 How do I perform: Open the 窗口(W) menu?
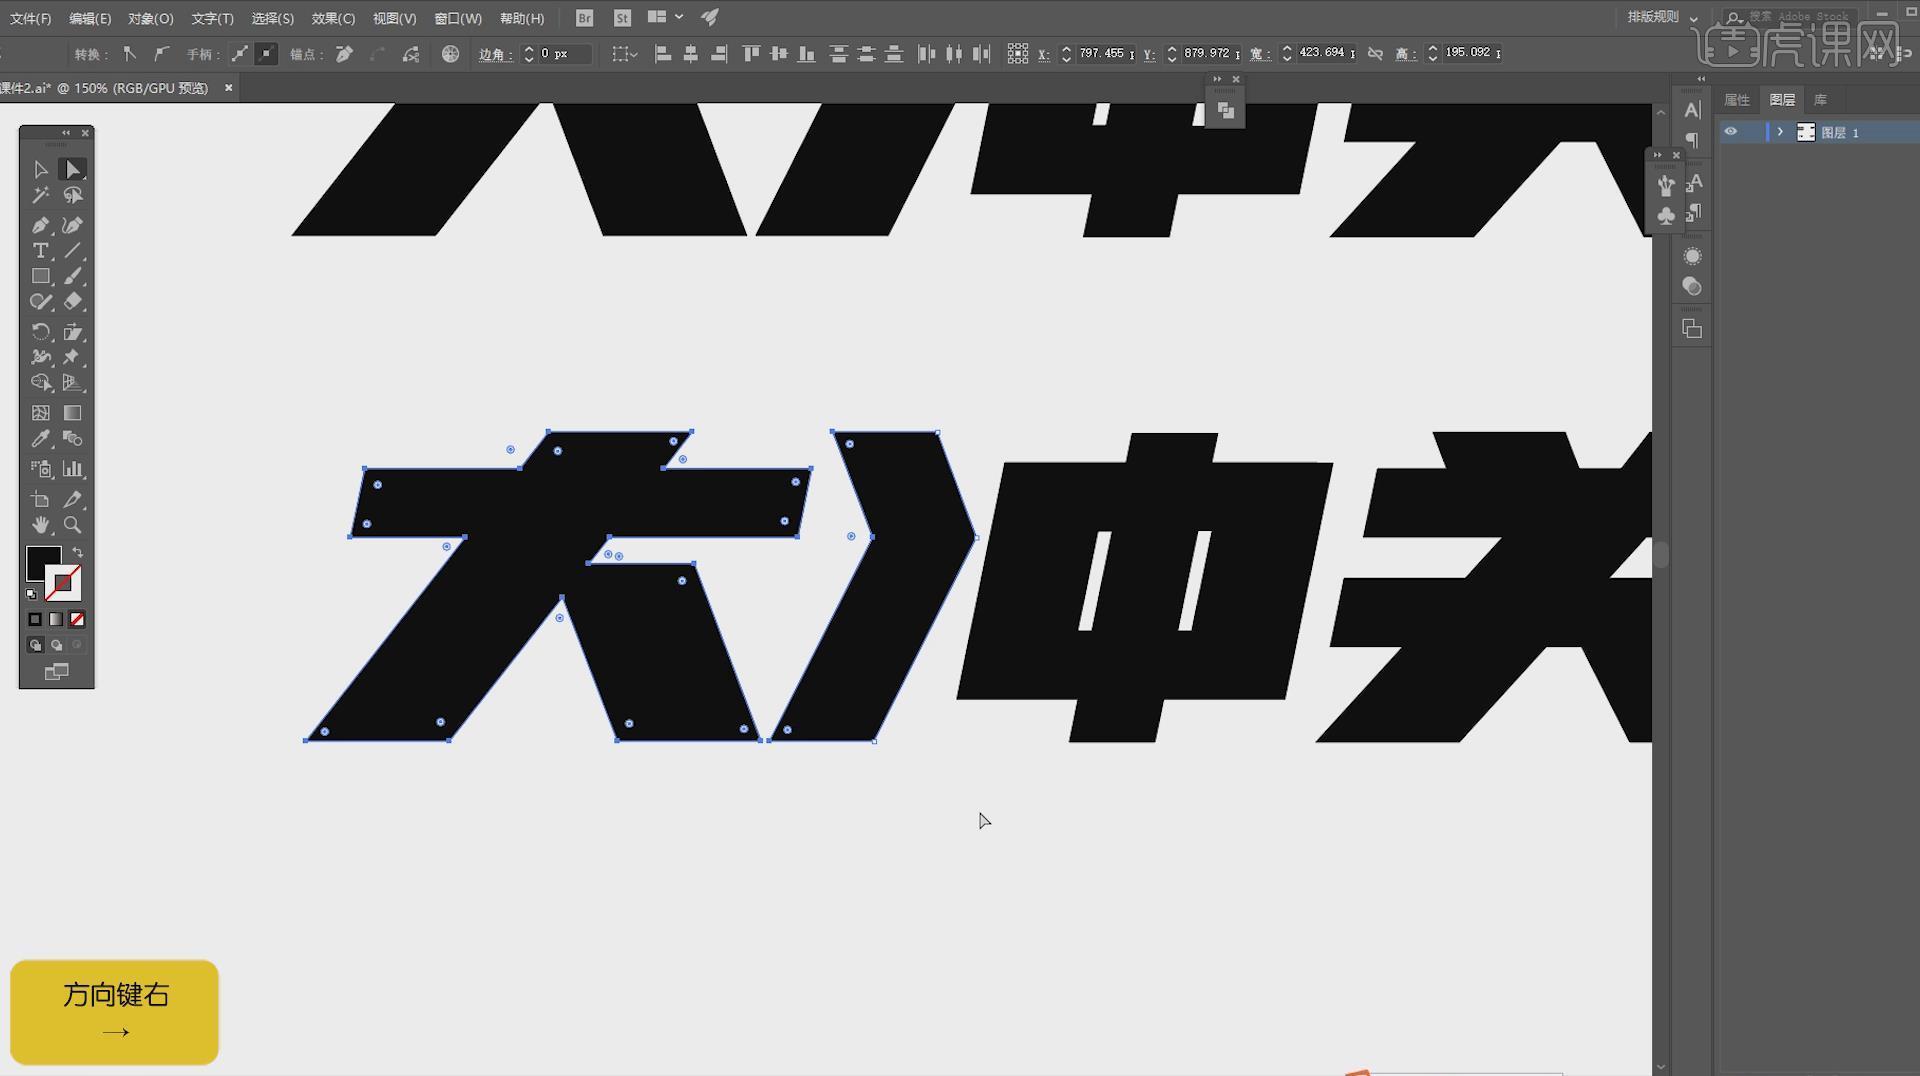(x=458, y=18)
